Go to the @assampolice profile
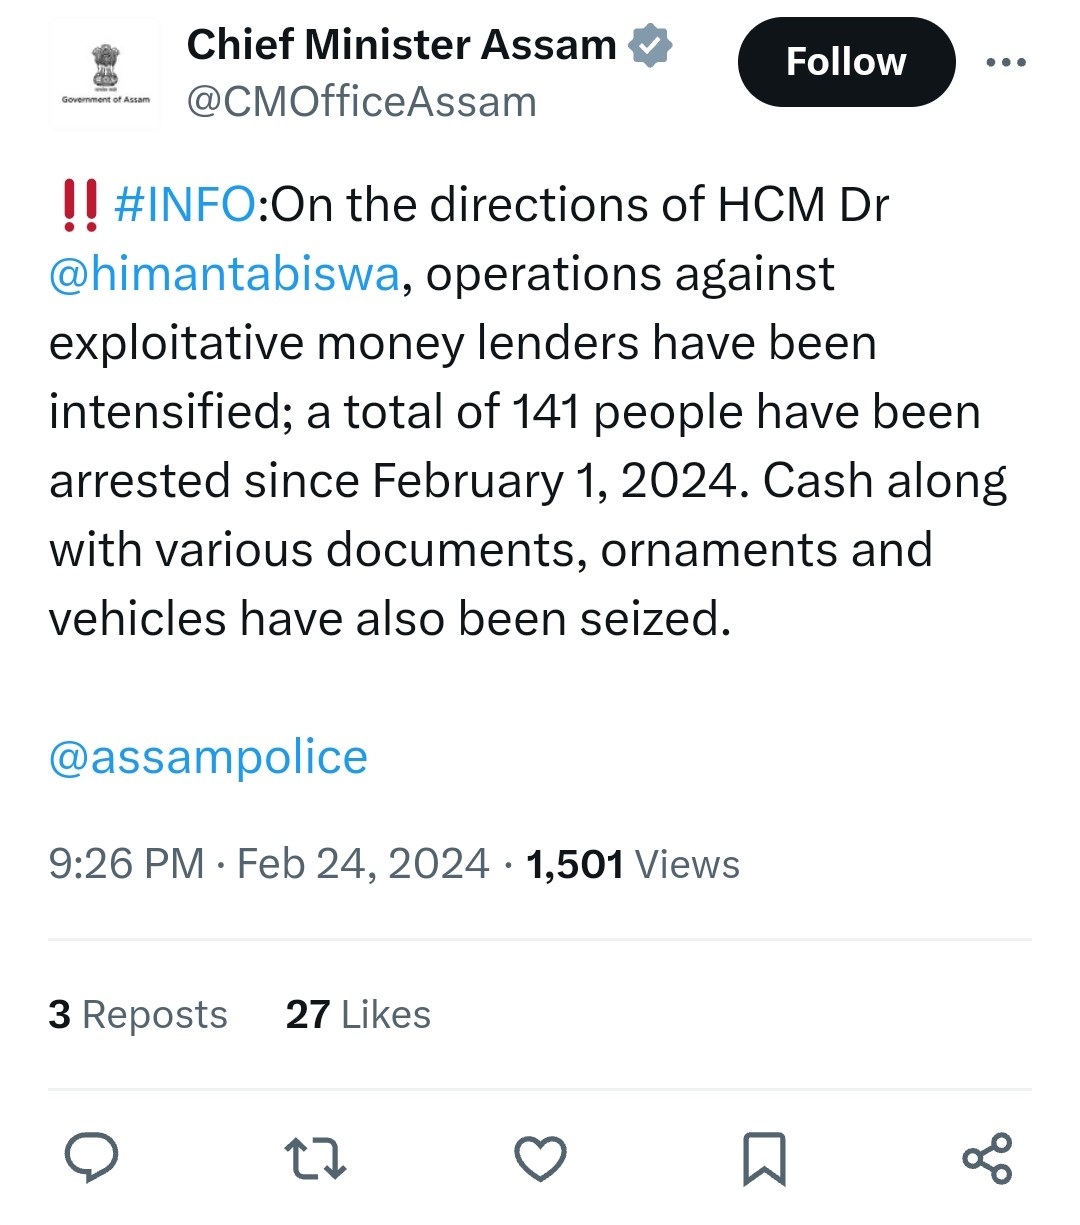The height and width of the screenshot is (1225, 1080). coord(208,757)
